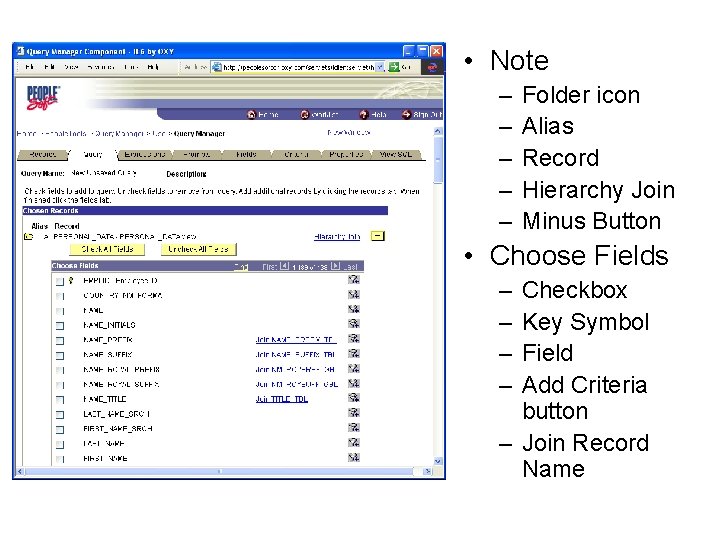Screen dimensions: 720x540
Task: Show next rows in Choose Fields
Action: click(x=335, y=266)
